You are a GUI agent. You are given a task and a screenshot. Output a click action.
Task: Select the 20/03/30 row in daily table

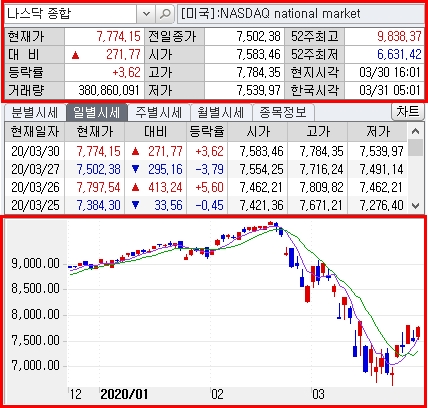point(206,151)
